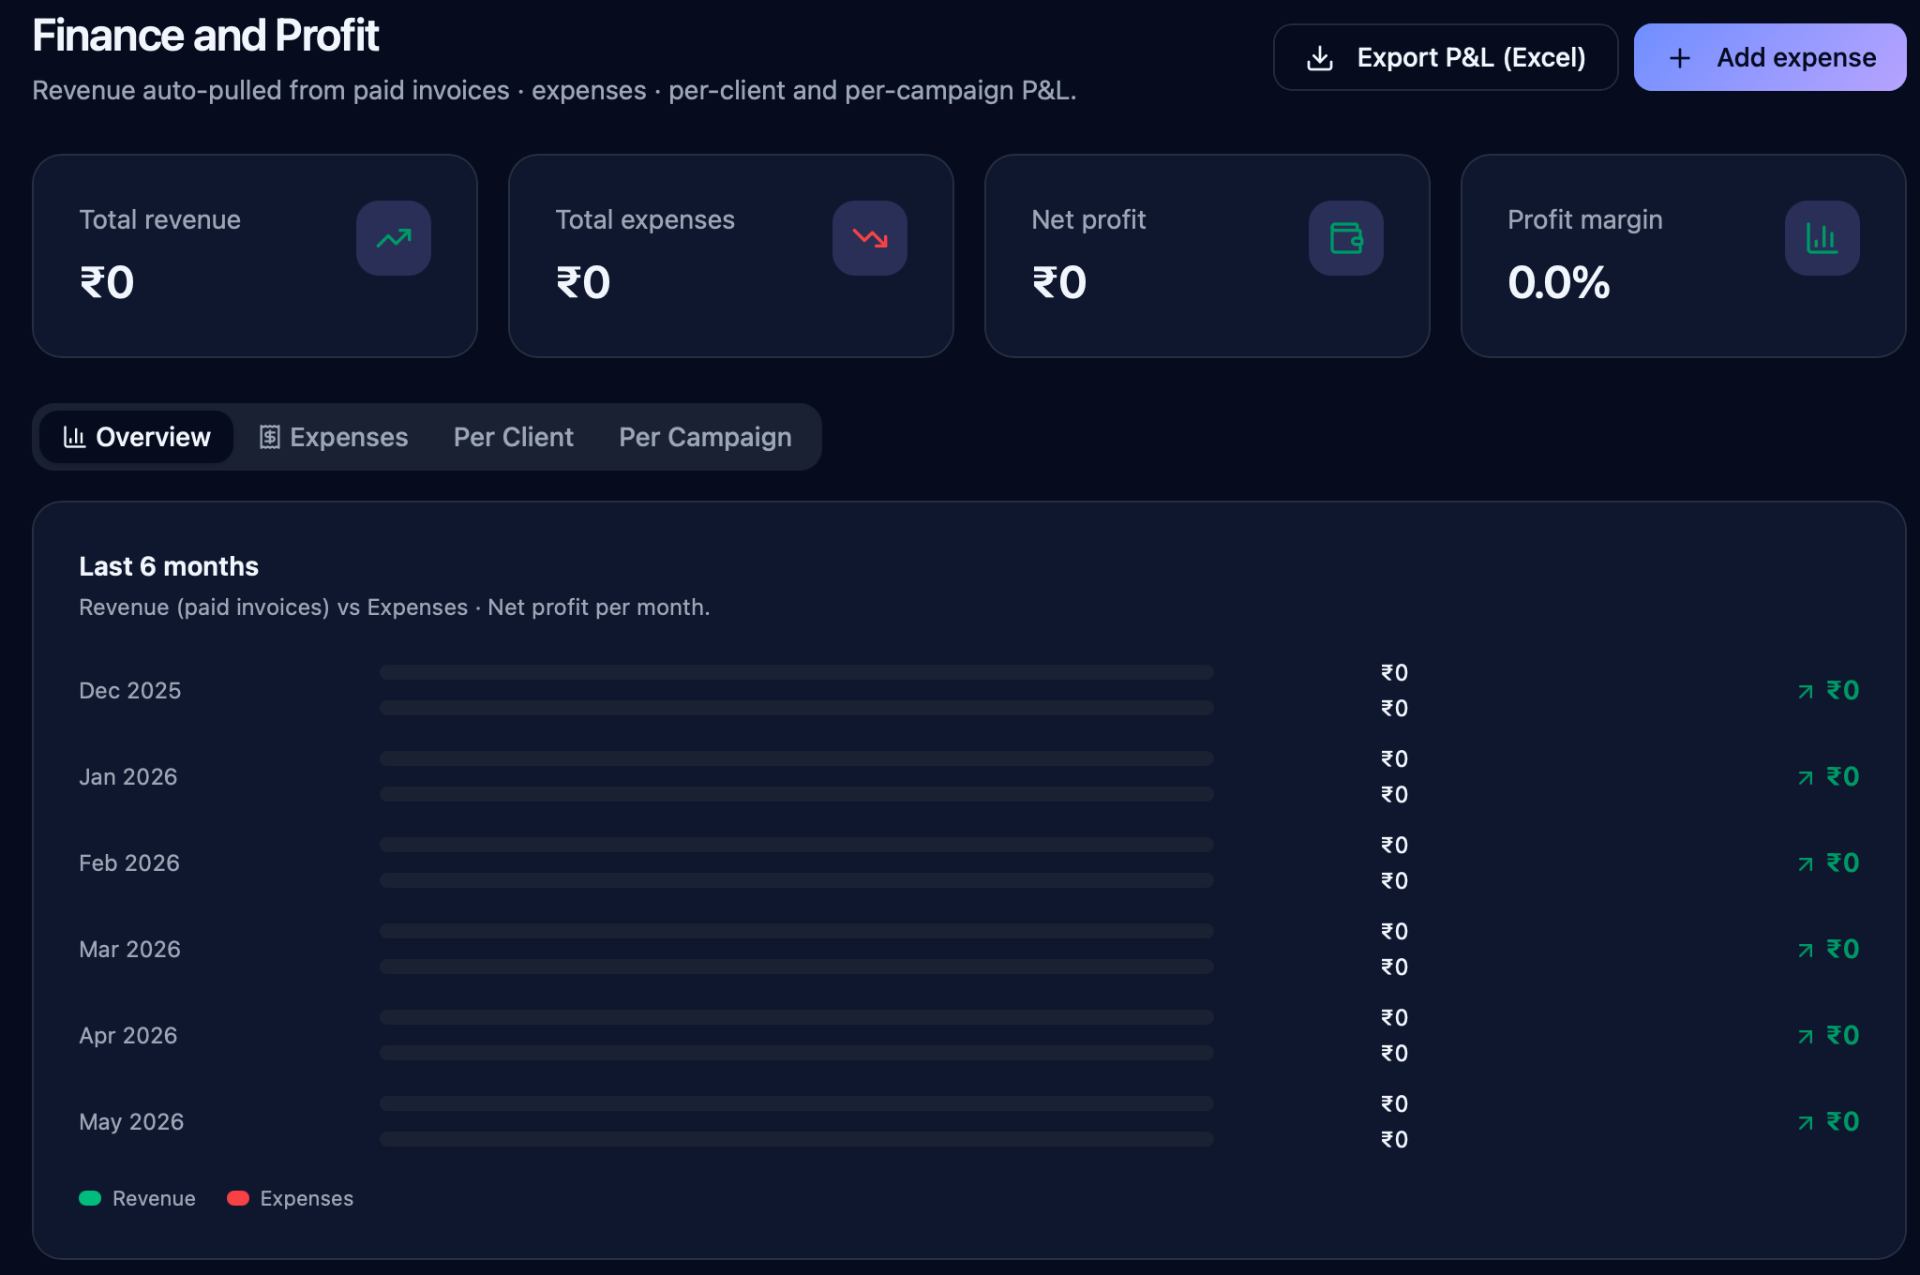Click the Revenue legend label

[154, 1198]
